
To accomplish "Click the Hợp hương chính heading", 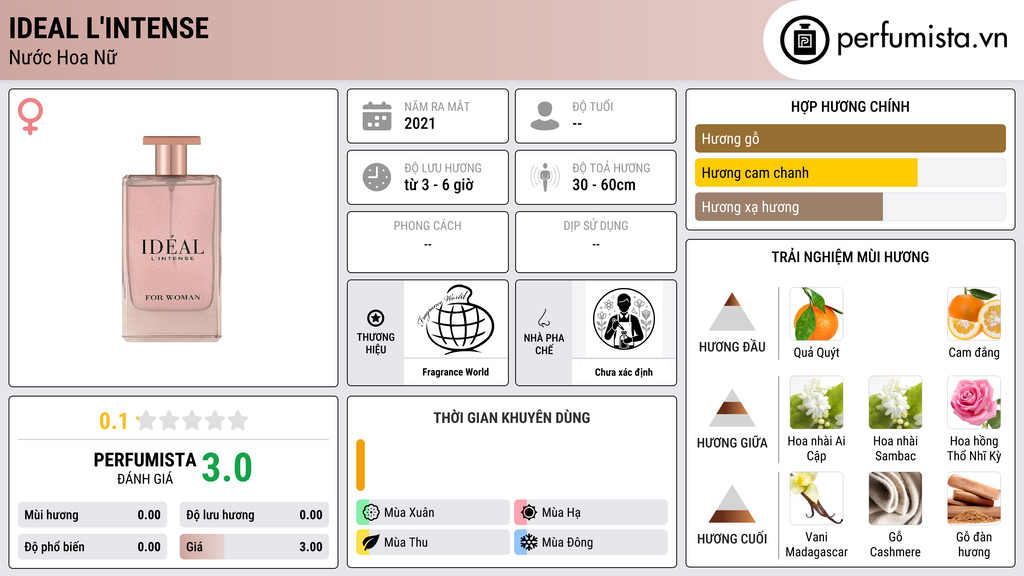I will (850, 106).
